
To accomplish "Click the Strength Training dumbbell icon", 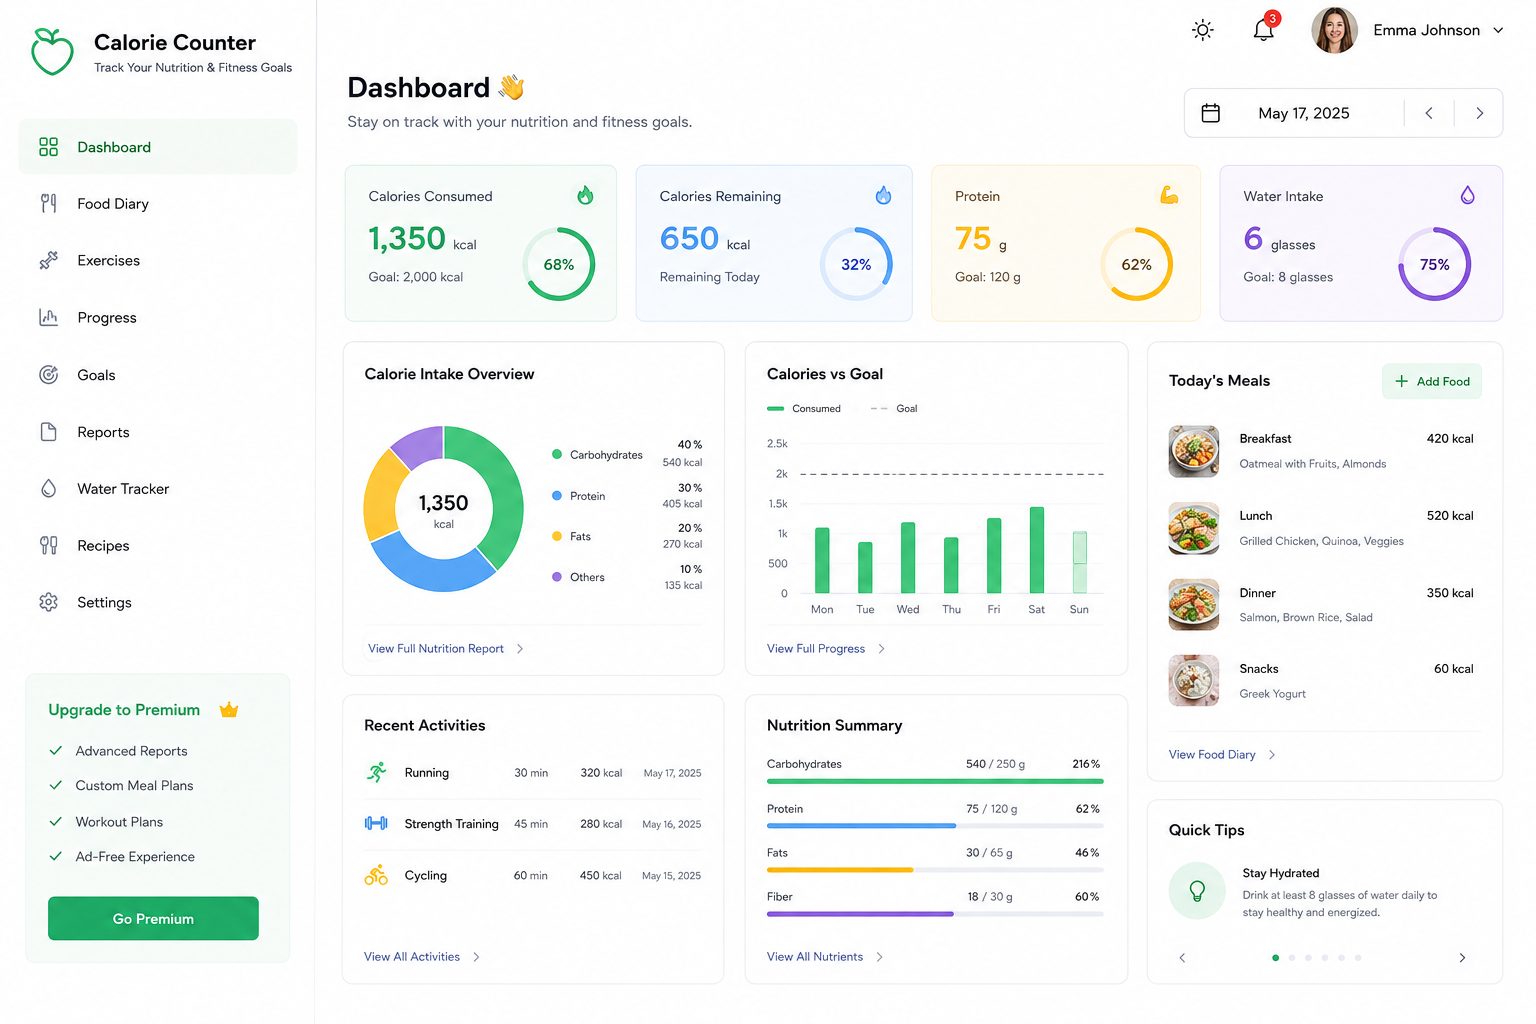I will (x=376, y=823).
